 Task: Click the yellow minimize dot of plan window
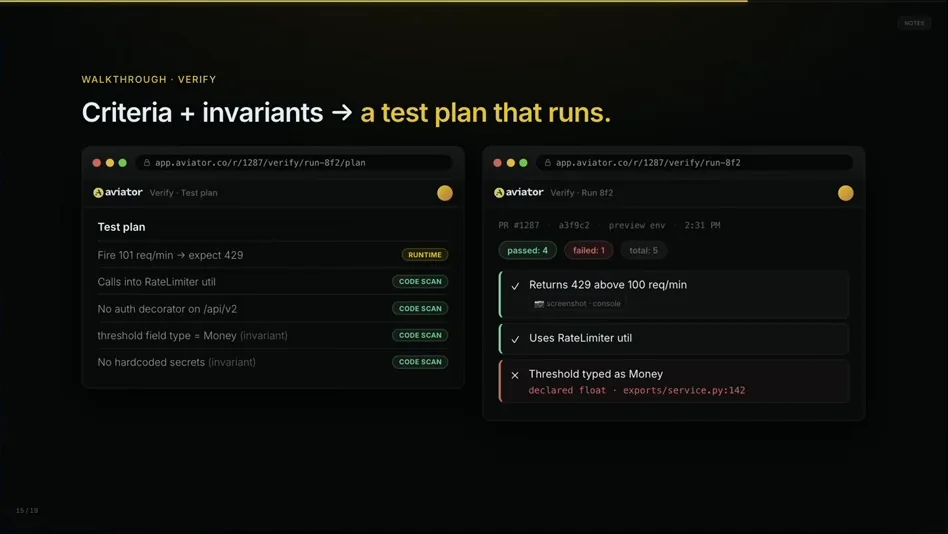[x=110, y=163]
